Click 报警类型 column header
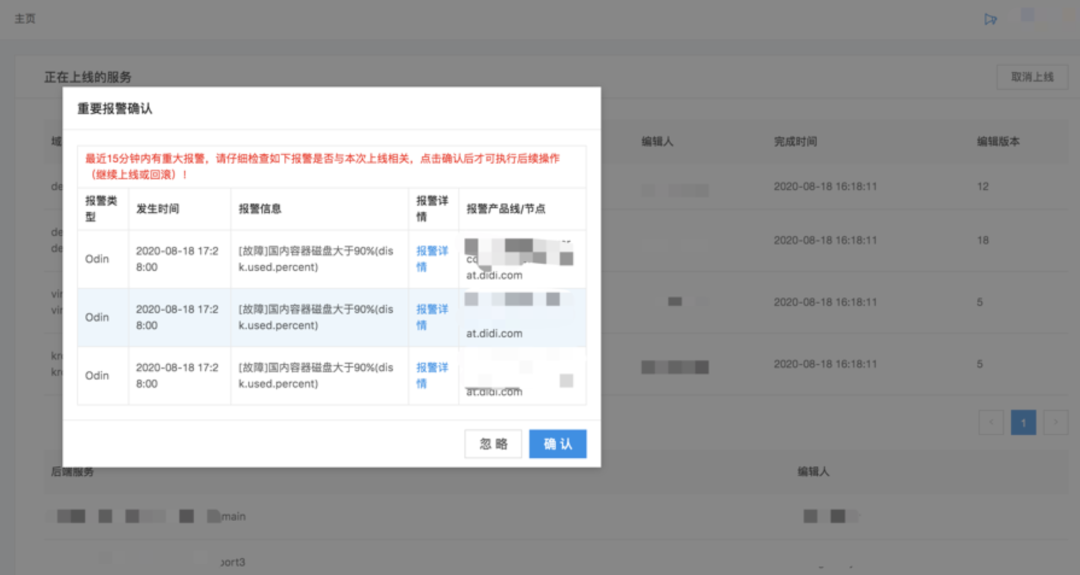1080x575 pixels. tap(101, 209)
